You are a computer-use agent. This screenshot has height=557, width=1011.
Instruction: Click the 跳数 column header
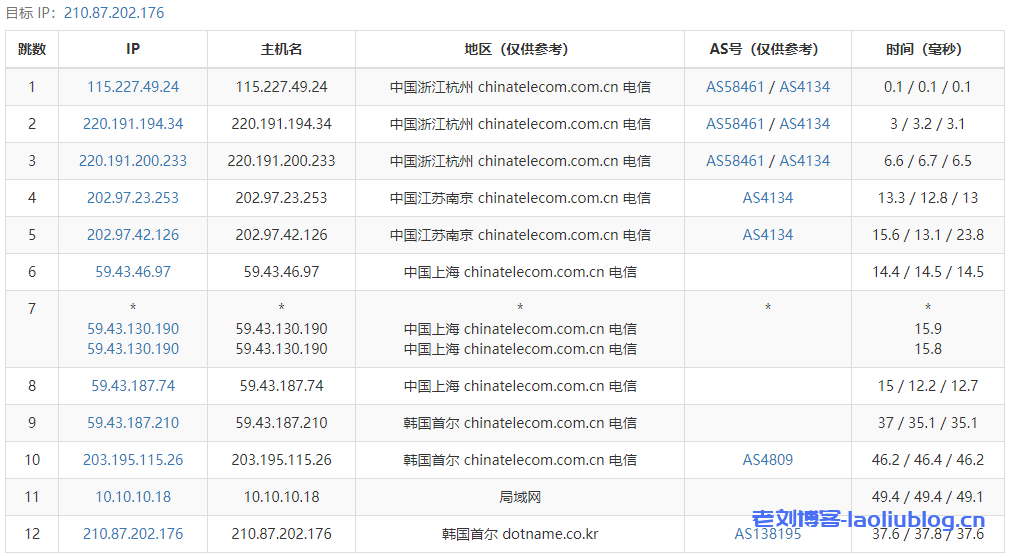32,49
